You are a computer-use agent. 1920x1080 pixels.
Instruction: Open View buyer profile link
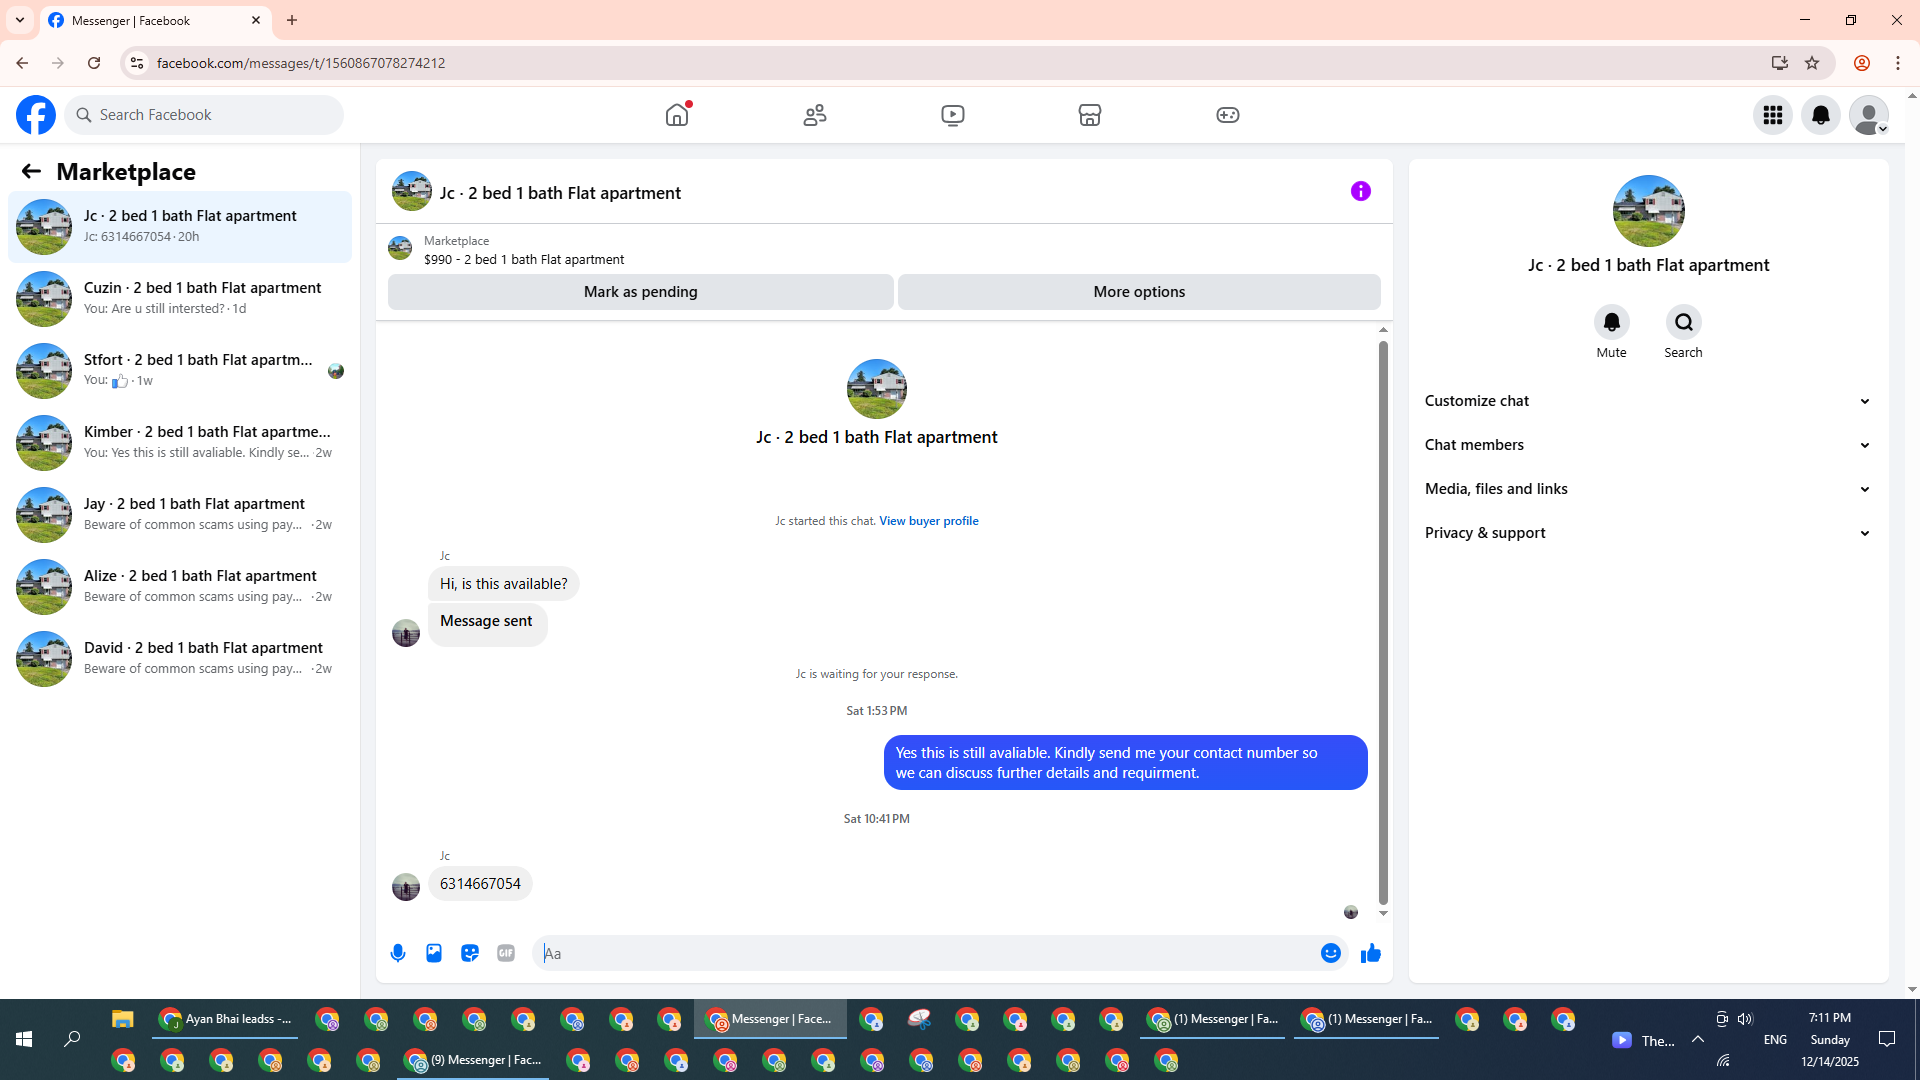928,521
